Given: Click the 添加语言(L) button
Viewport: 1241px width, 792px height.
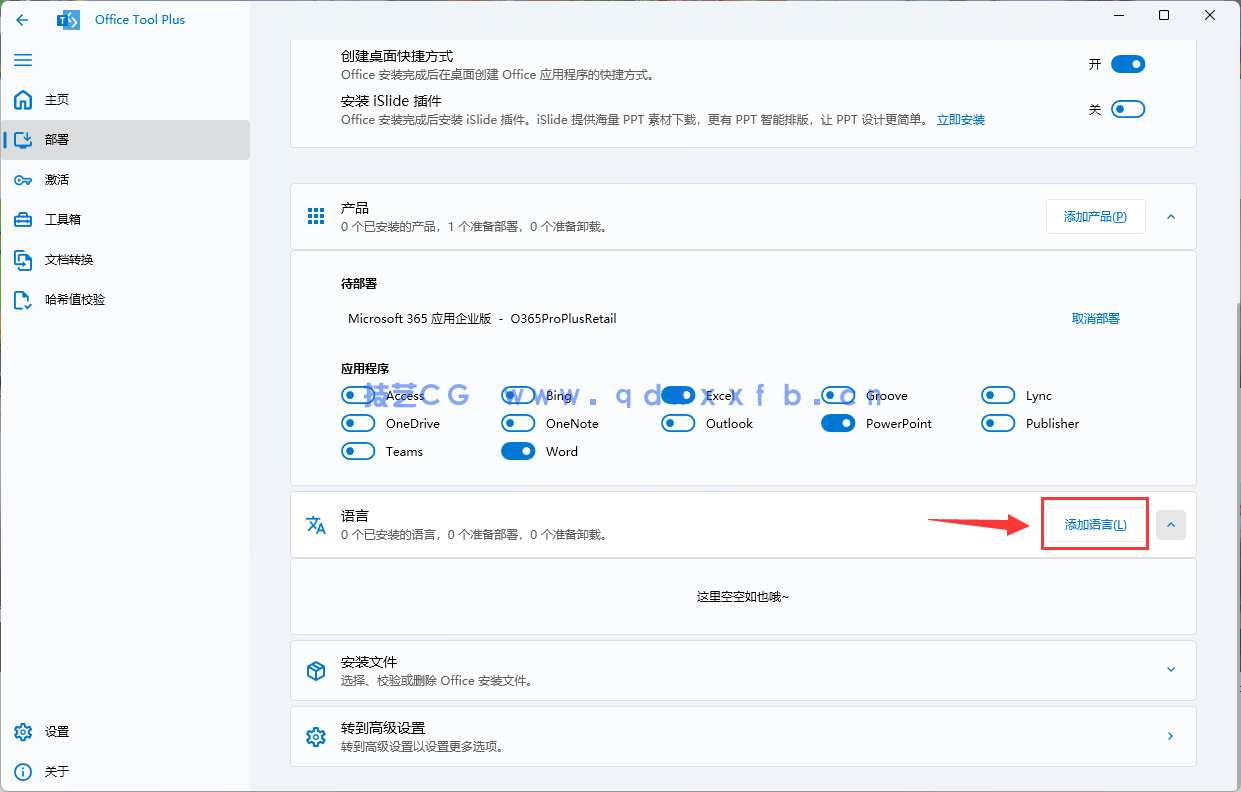Looking at the screenshot, I should [1094, 523].
